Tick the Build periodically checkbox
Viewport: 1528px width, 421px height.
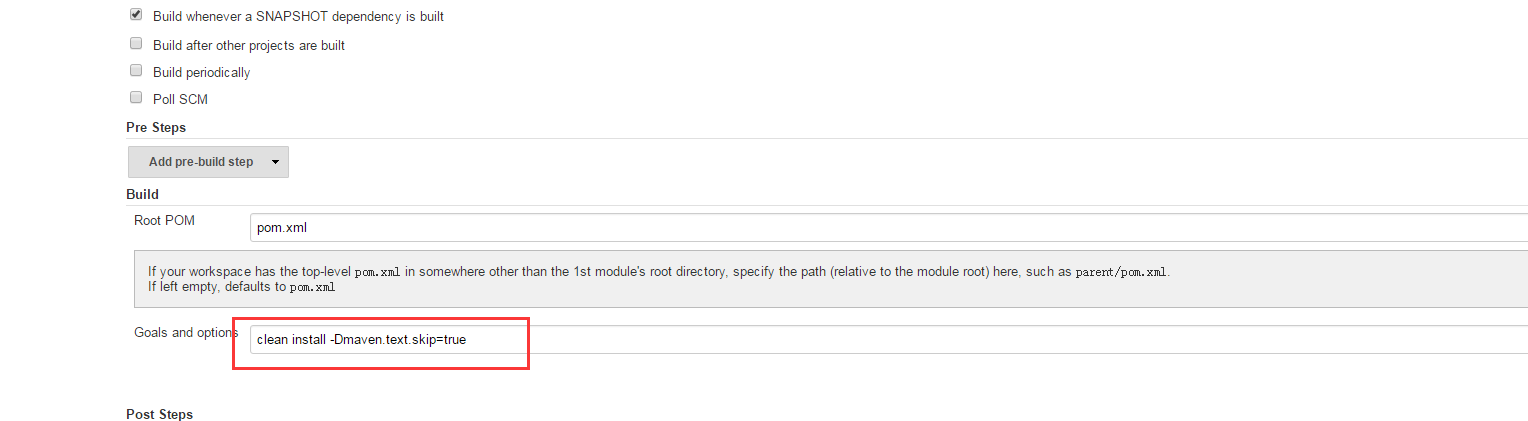[136, 71]
